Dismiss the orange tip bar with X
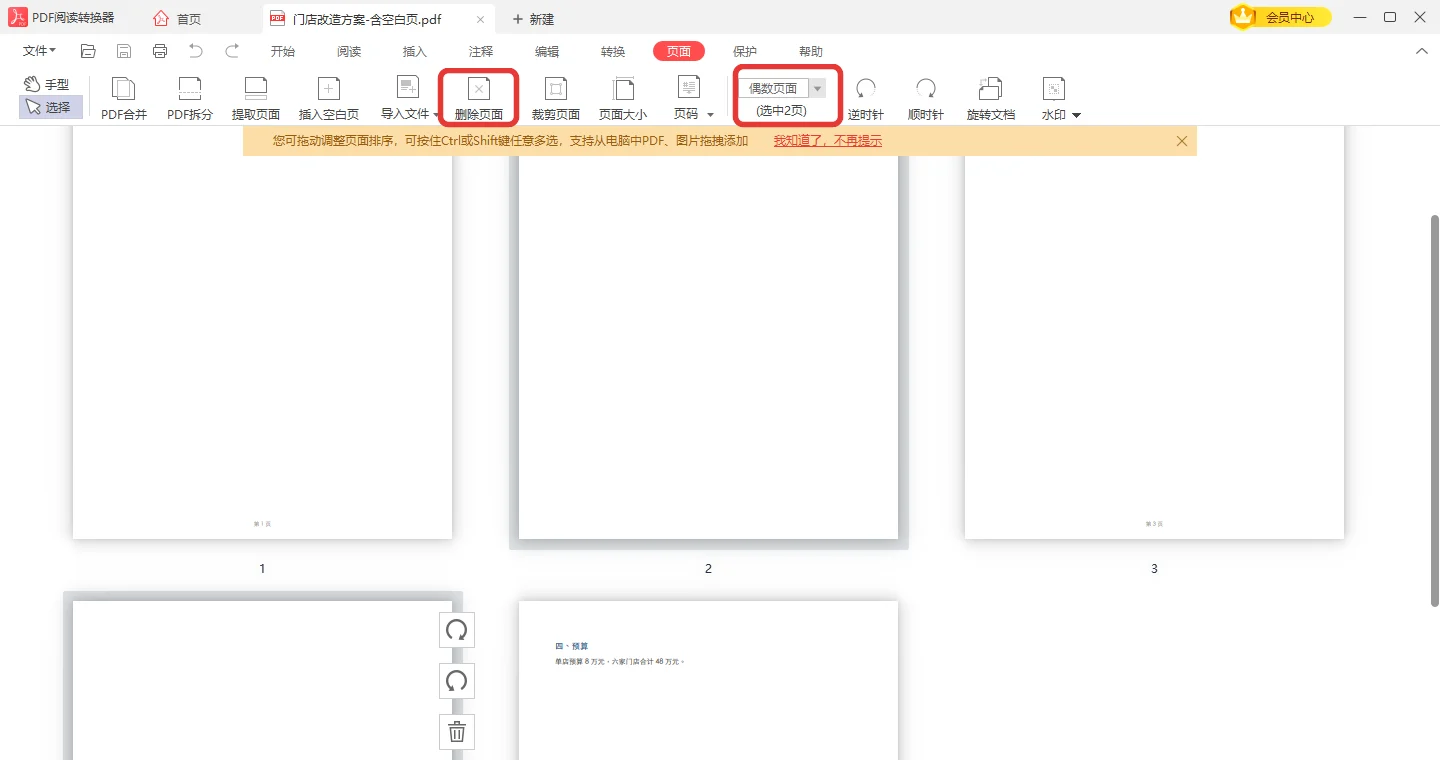 (1182, 141)
